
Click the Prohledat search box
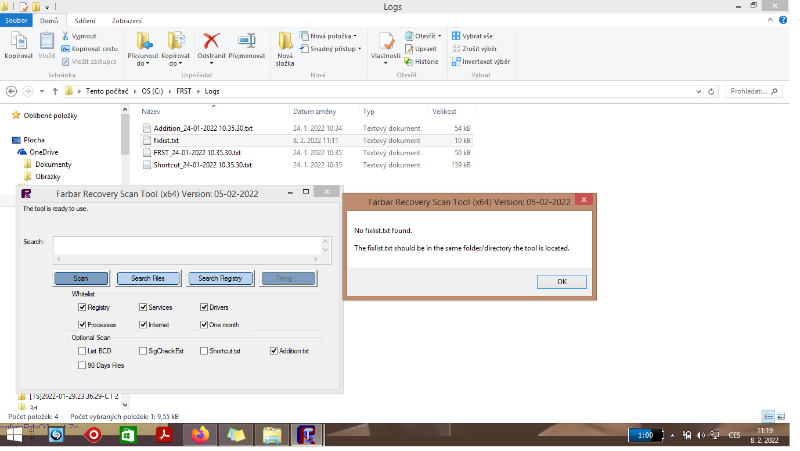click(754, 92)
